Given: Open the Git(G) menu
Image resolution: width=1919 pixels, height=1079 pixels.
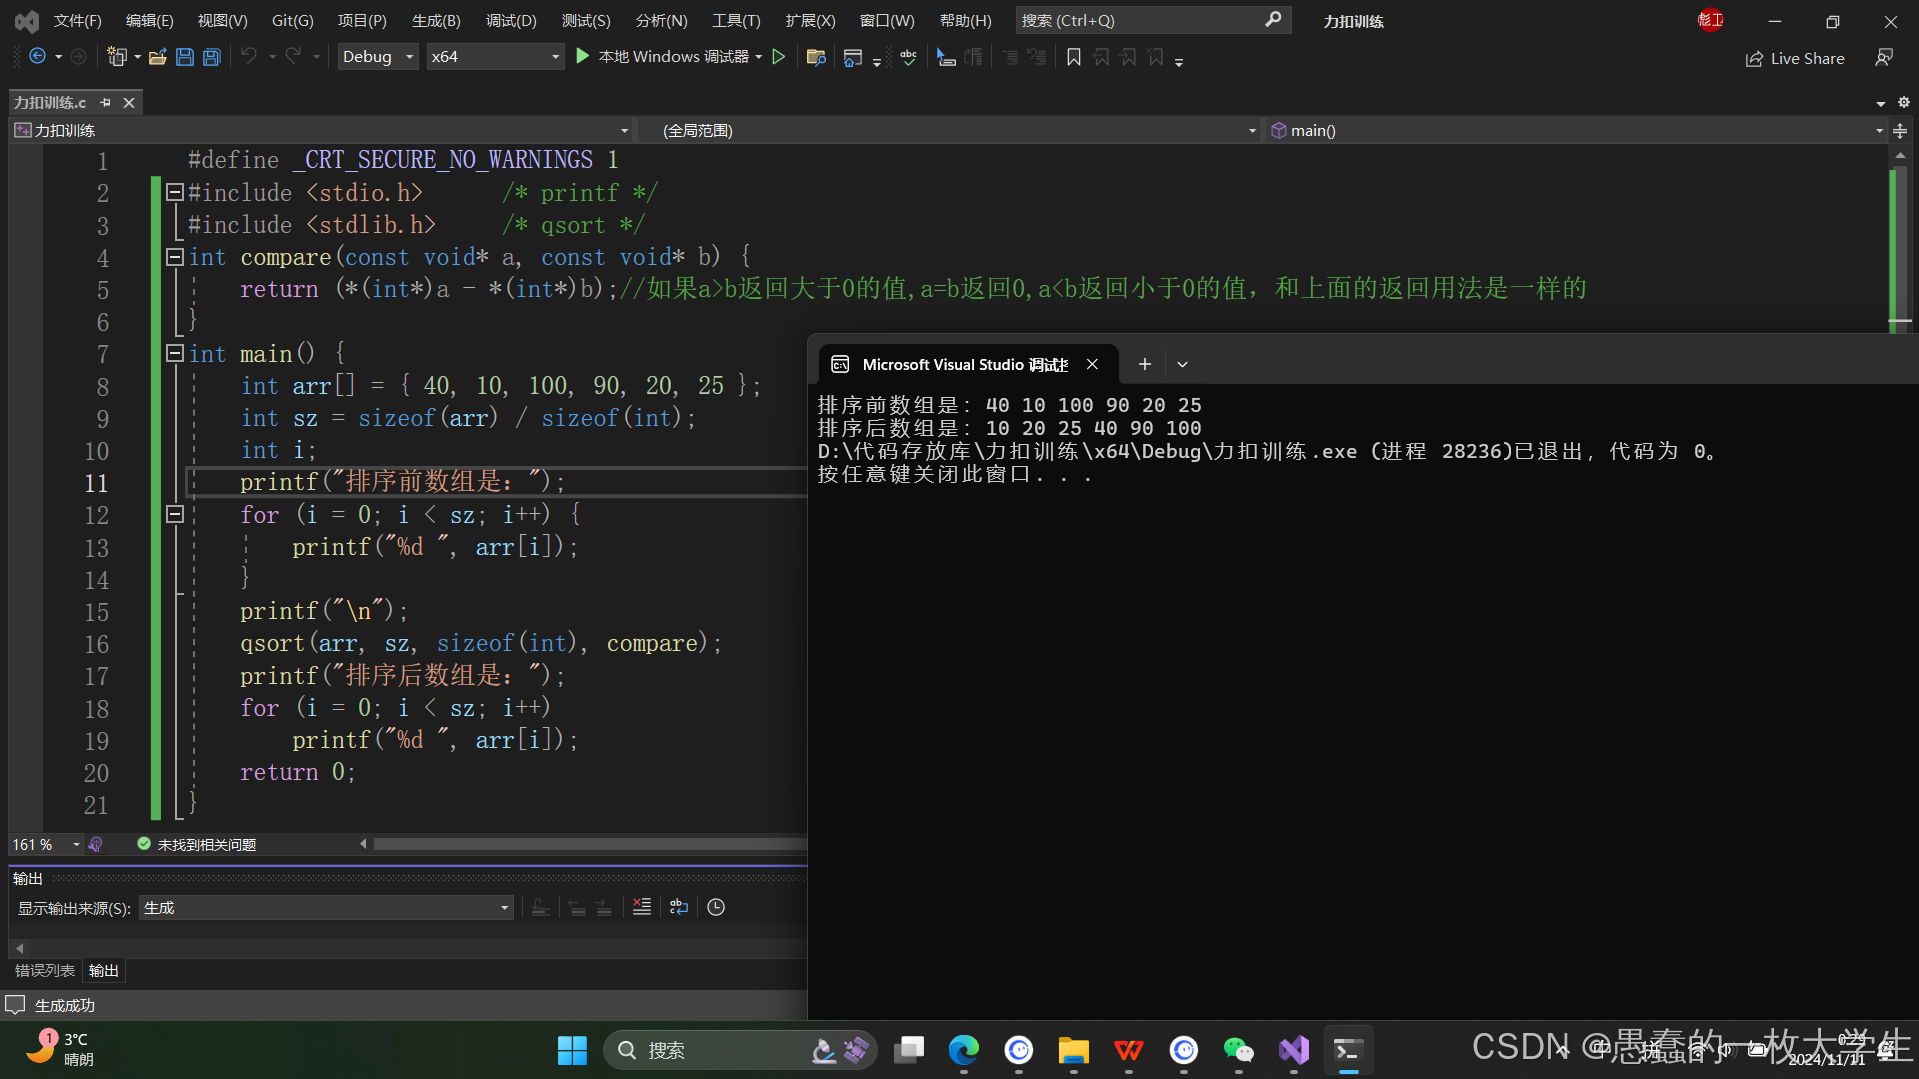Looking at the screenshot, I should pyautogui.click(x=292, y=20).
